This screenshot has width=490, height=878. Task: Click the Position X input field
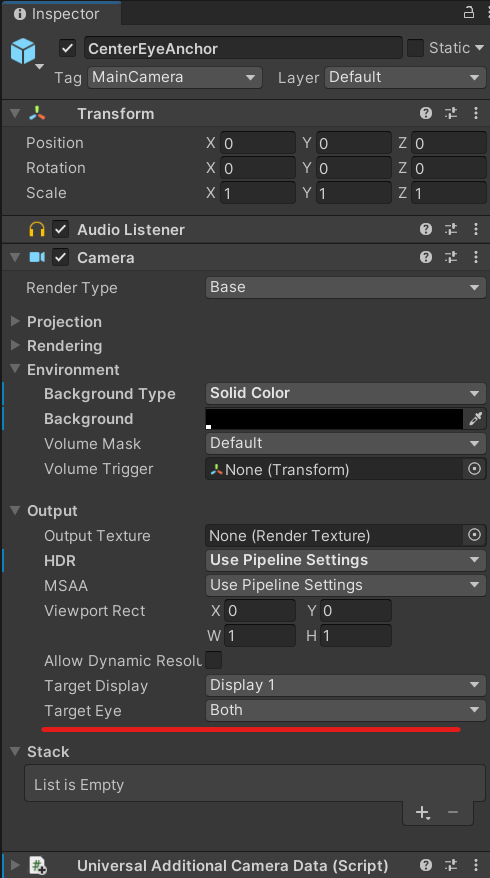click(258, 143)
